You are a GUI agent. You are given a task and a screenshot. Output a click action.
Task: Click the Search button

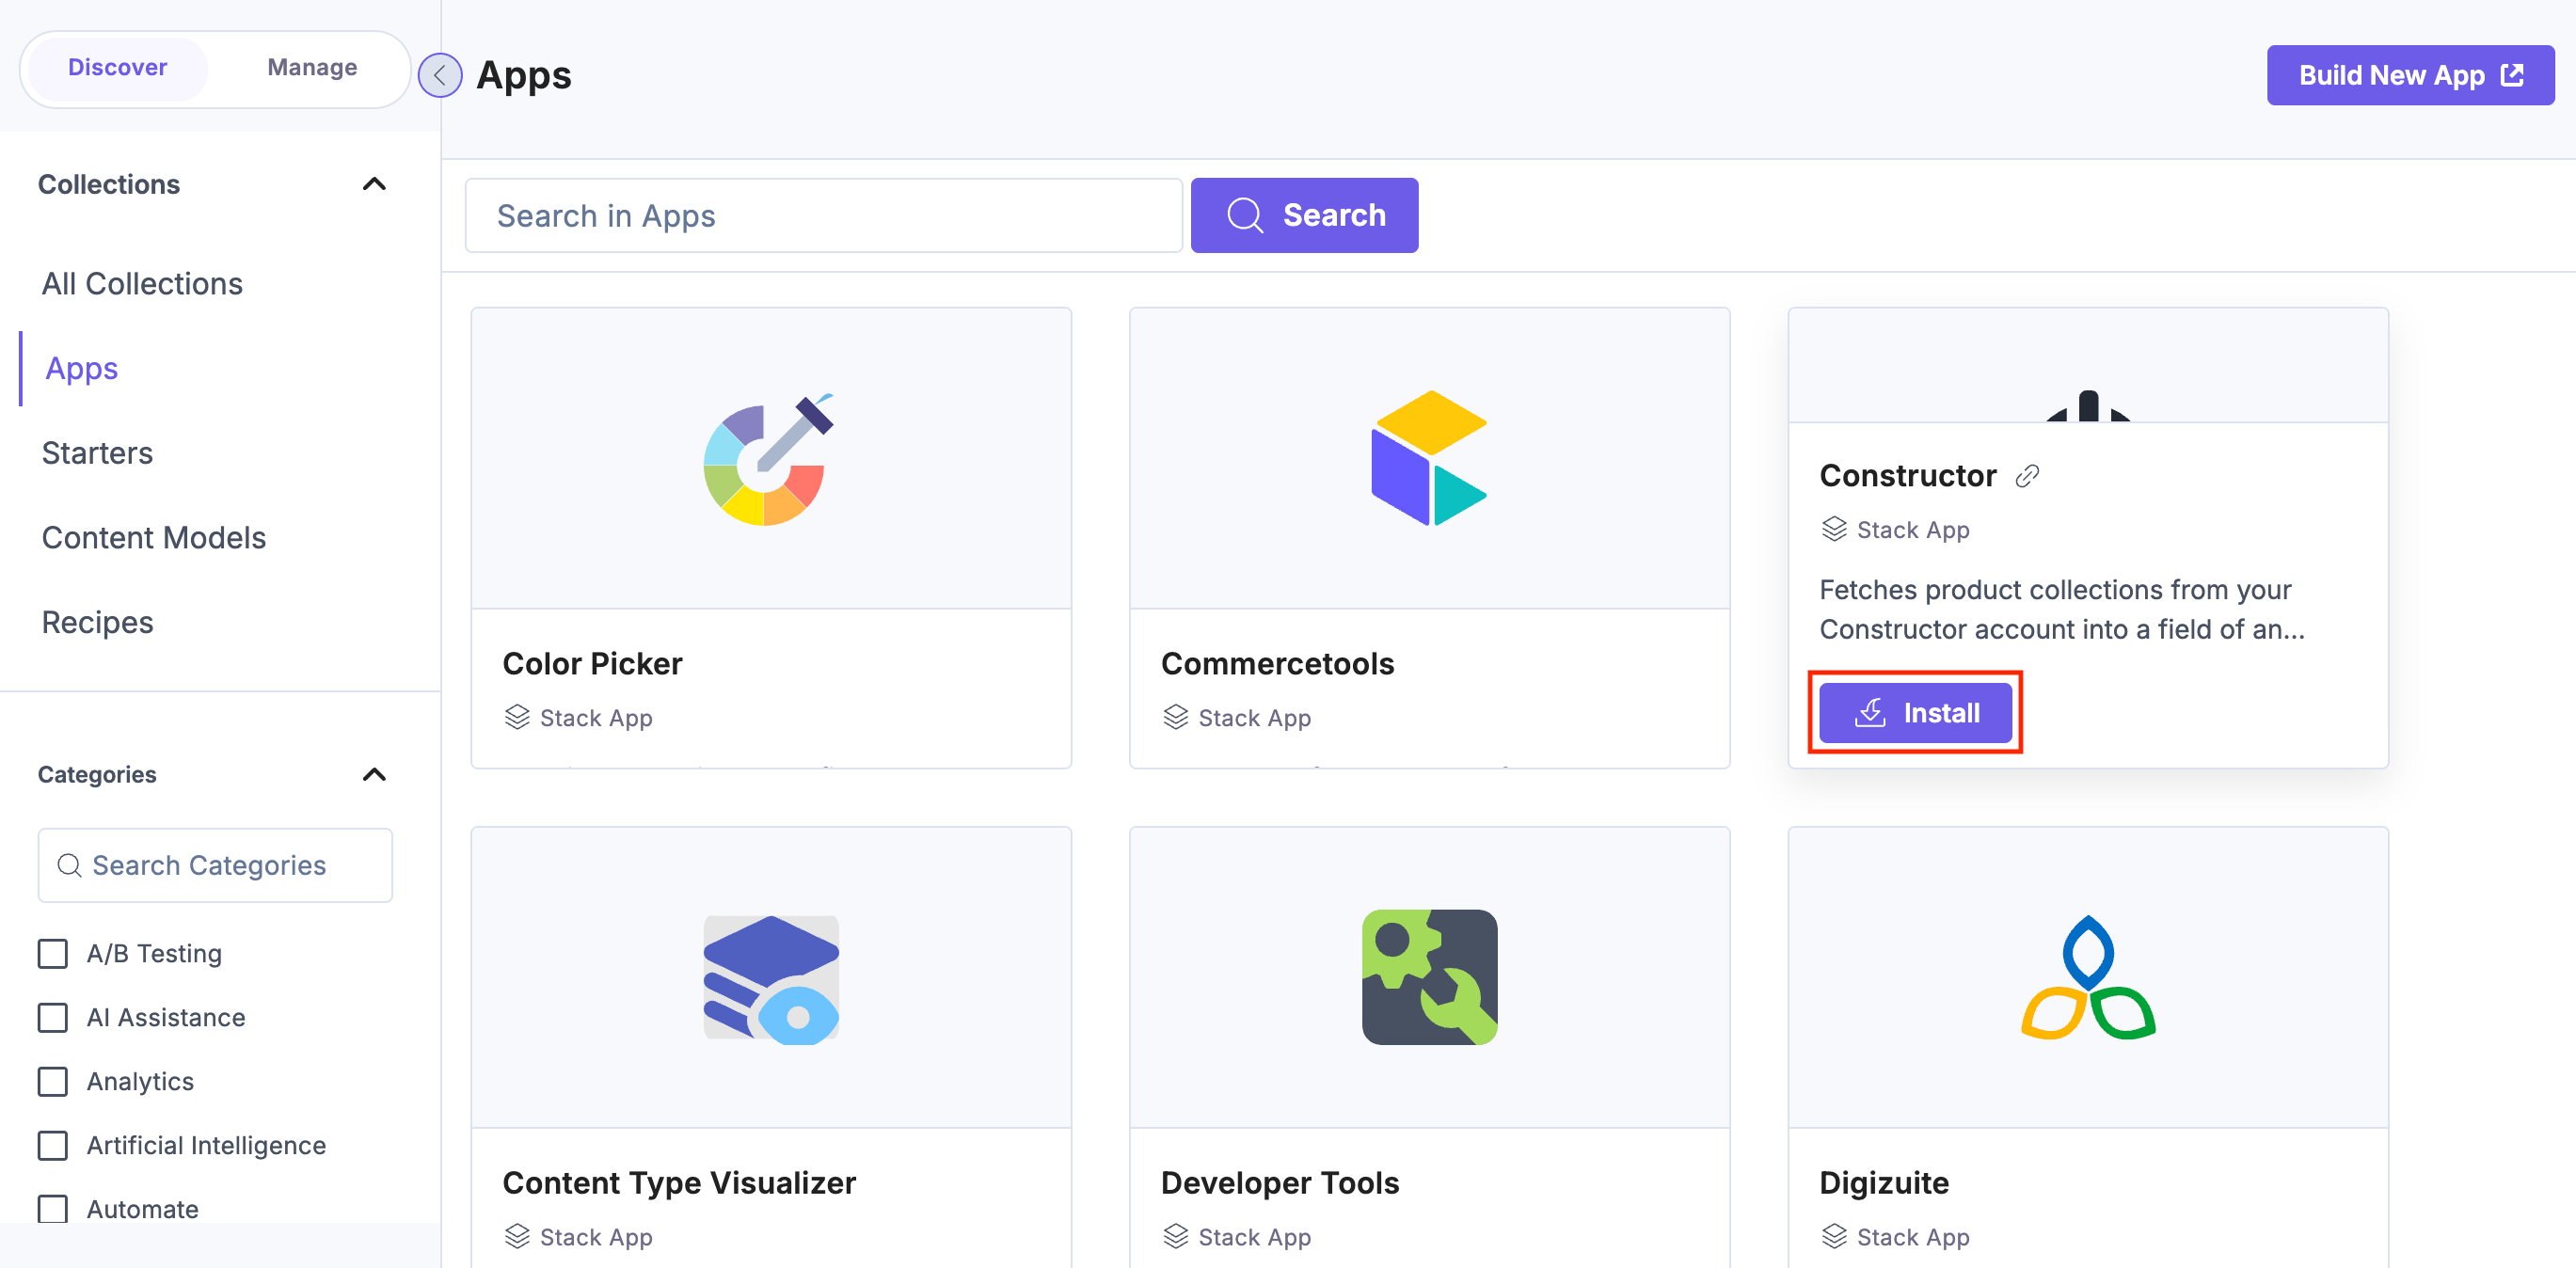coord(1304,215)
